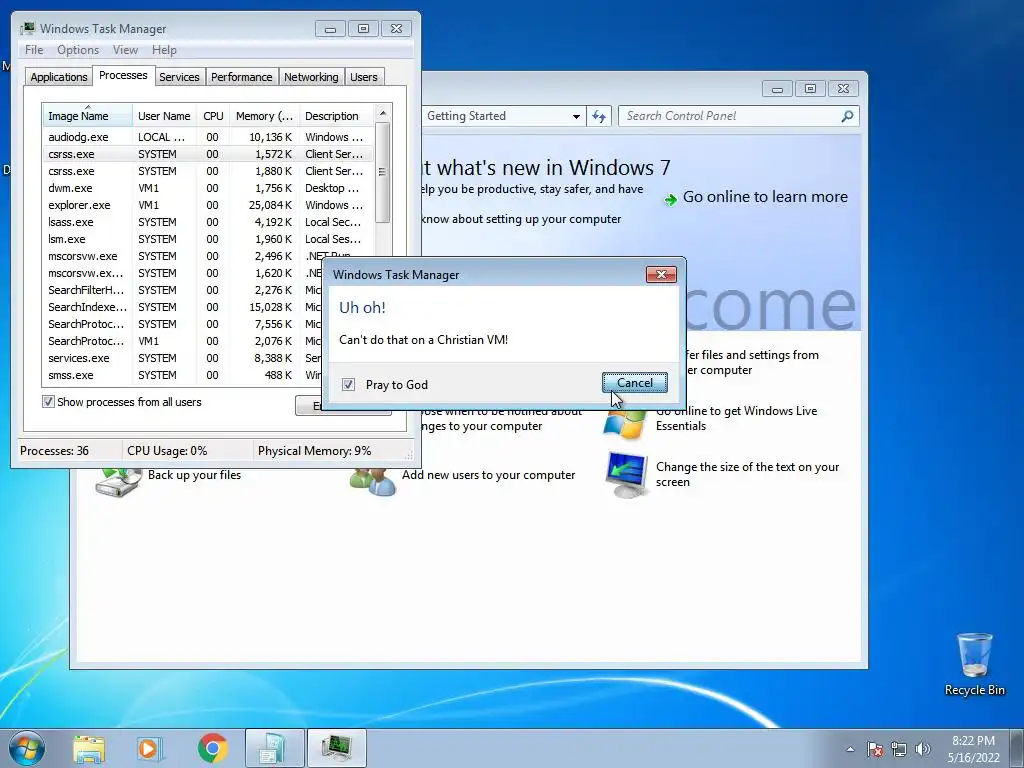Sort processes by User Name column
This screenshot has width=1024, height=768.
point(164,116)
